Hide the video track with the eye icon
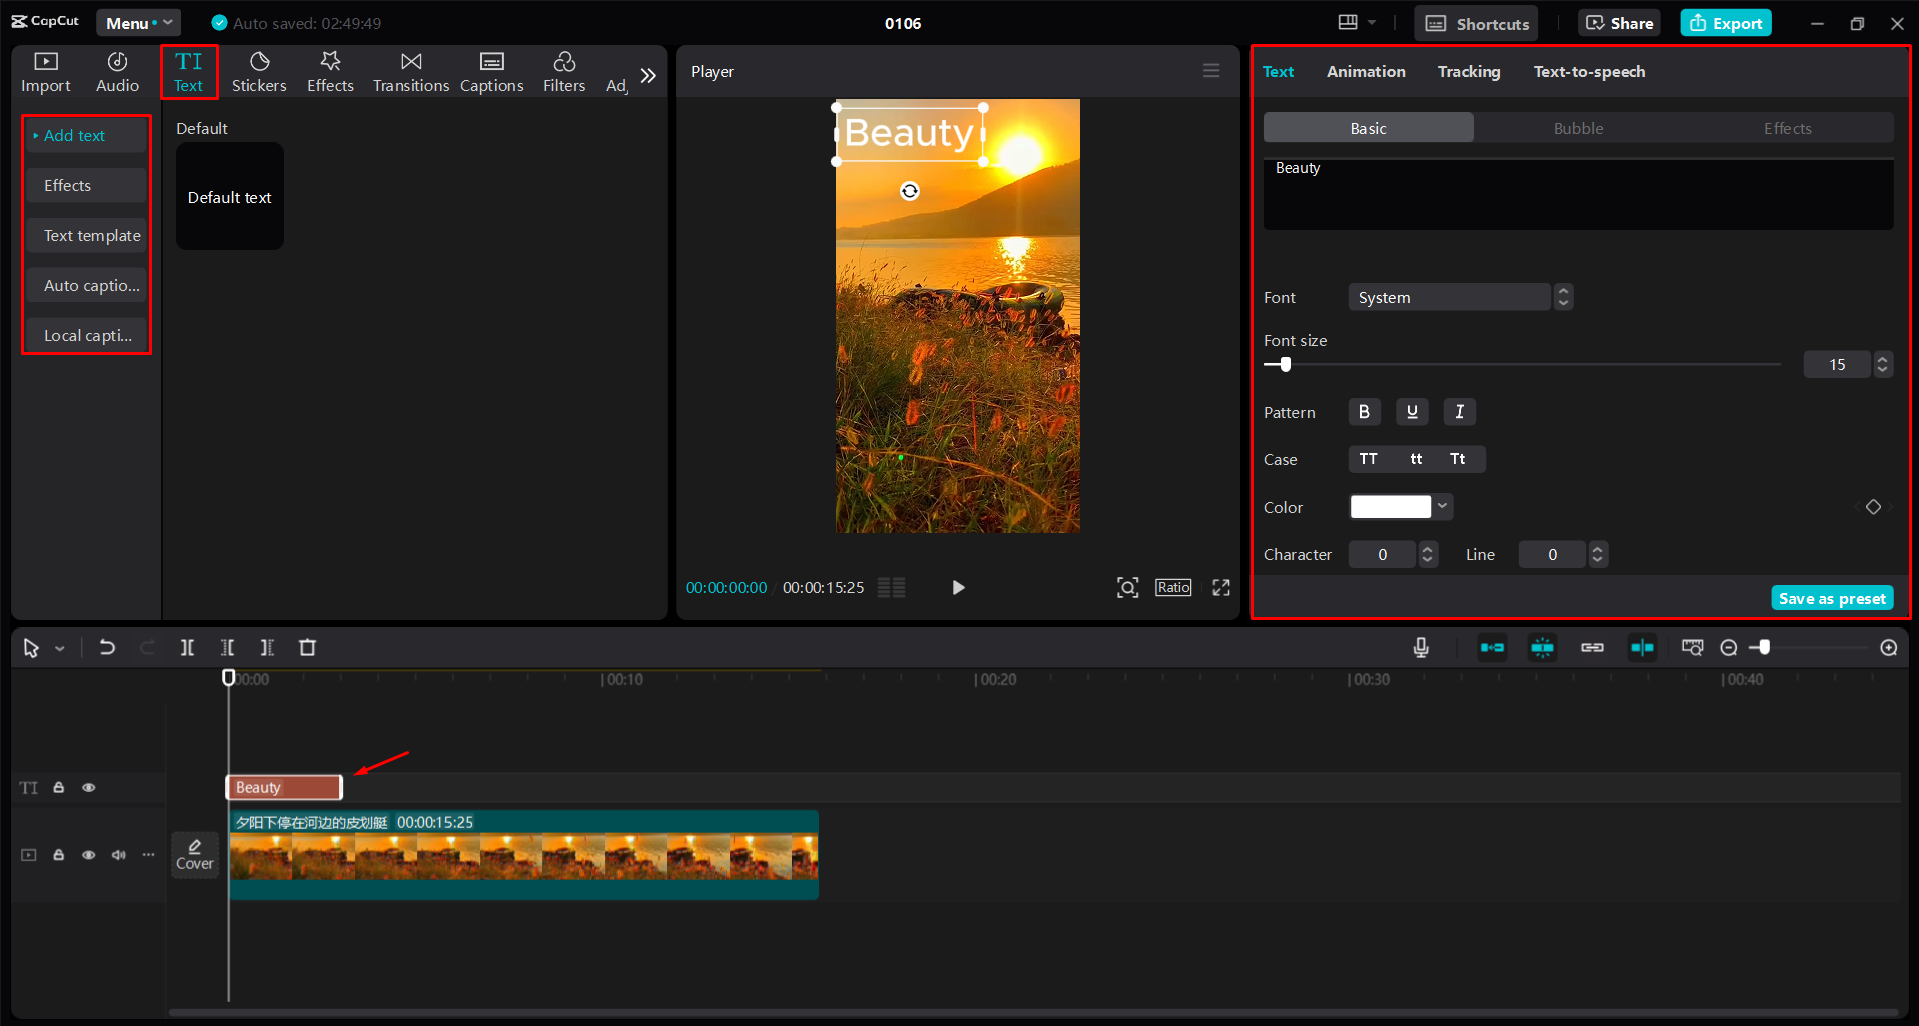Screen dimensions: 1919x1026 tap(88, 855)
